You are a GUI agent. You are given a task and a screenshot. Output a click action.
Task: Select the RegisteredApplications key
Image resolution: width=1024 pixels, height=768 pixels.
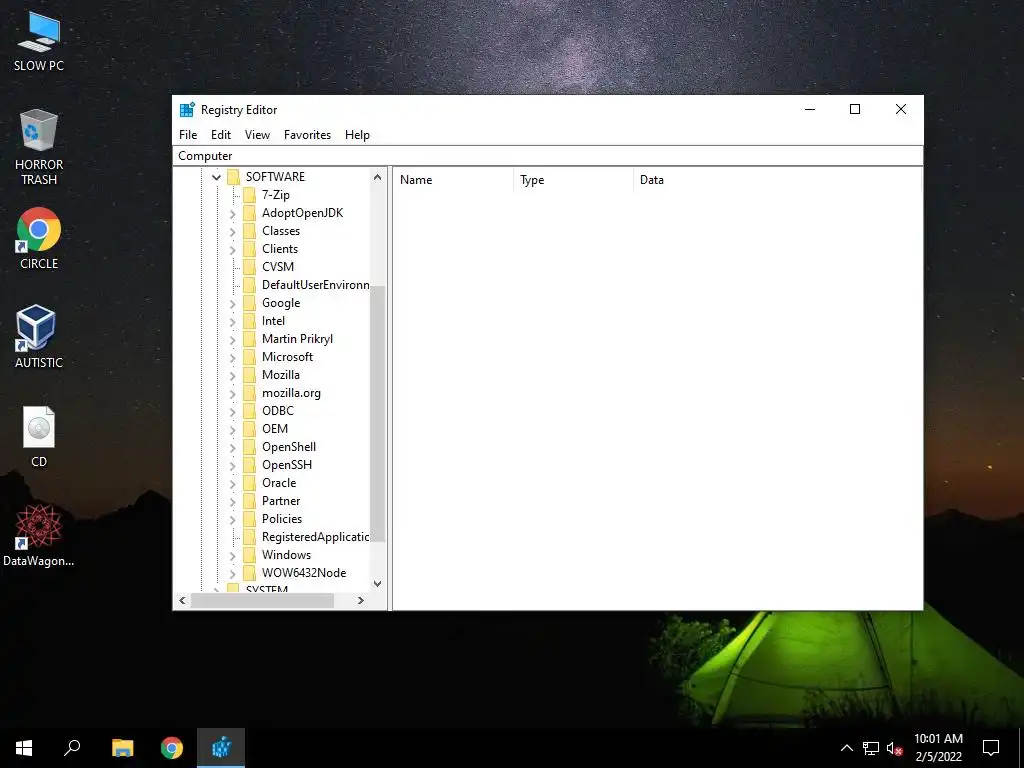click(x=315, y=537)
